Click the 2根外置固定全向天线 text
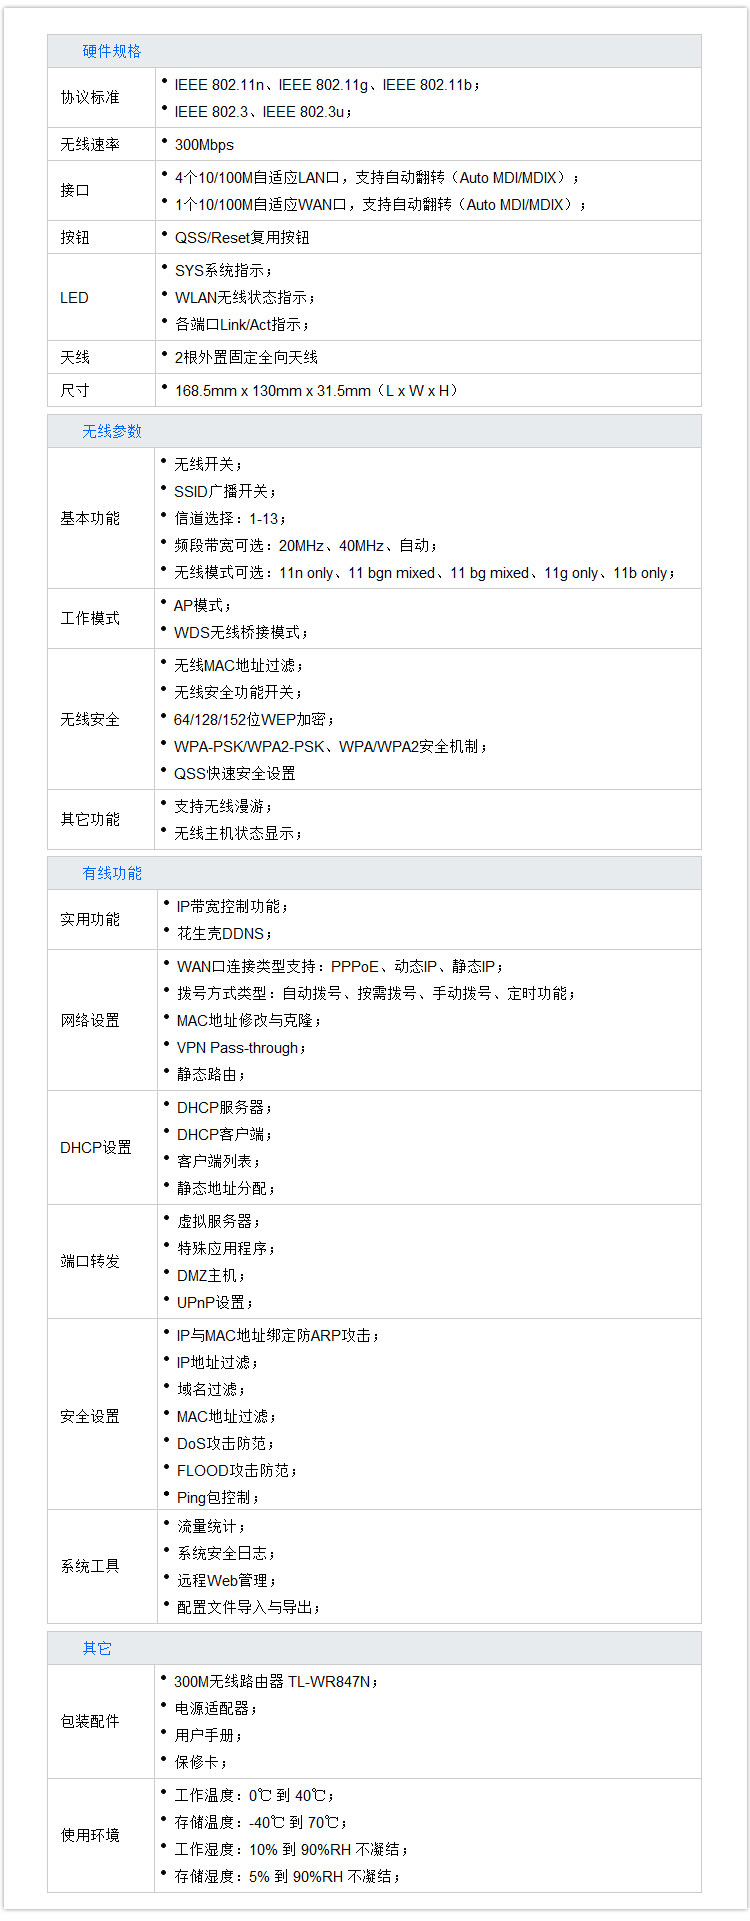Image resolution: width=750 pixels, height=1921 pixels. point(246,357)
